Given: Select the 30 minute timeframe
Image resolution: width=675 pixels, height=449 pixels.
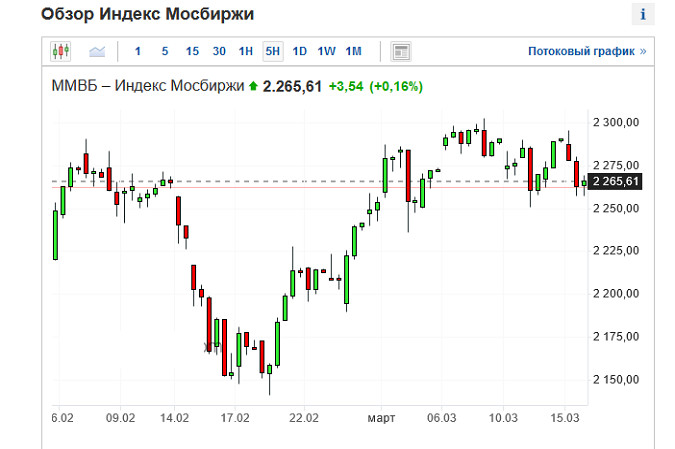Looking at the screenshot, I should point(219,51).
